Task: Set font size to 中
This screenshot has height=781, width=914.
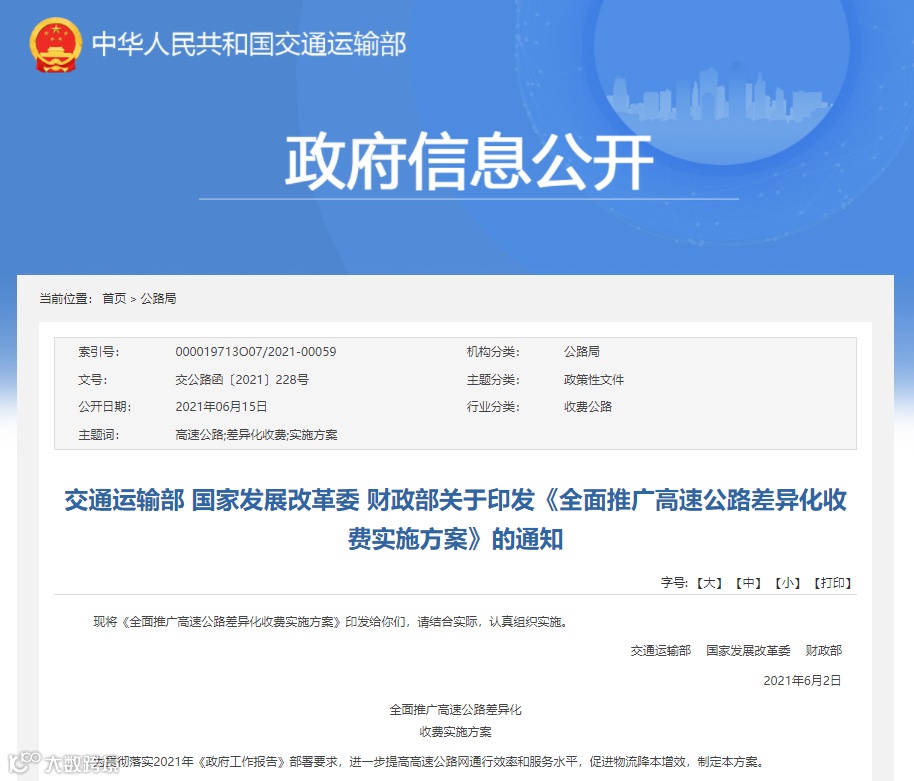Action: pos(748,583)
